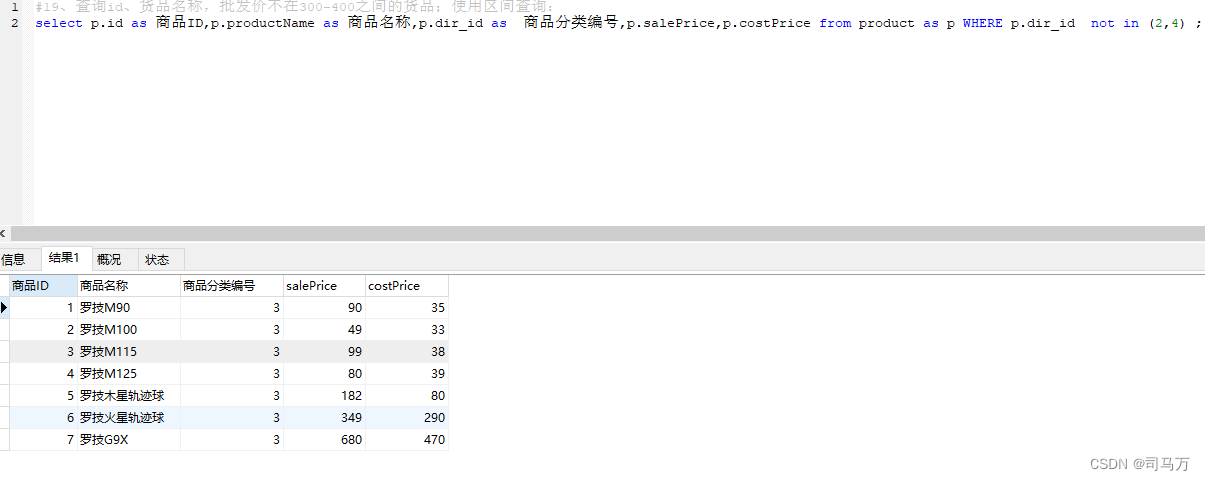This screenshot has height=480, width=1205.
Task: Click the 商品分类编号 column header
Action: coord(232,286)
